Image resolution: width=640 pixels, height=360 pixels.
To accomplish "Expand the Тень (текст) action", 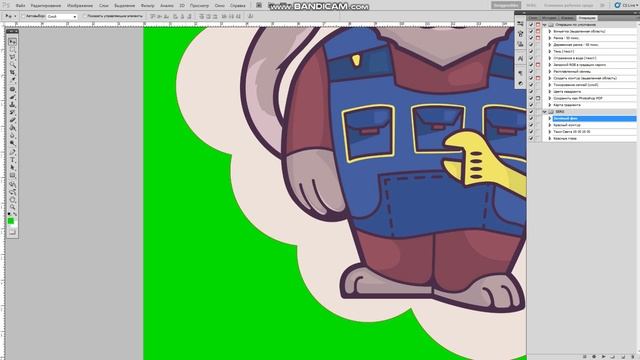I will point(550,51).
